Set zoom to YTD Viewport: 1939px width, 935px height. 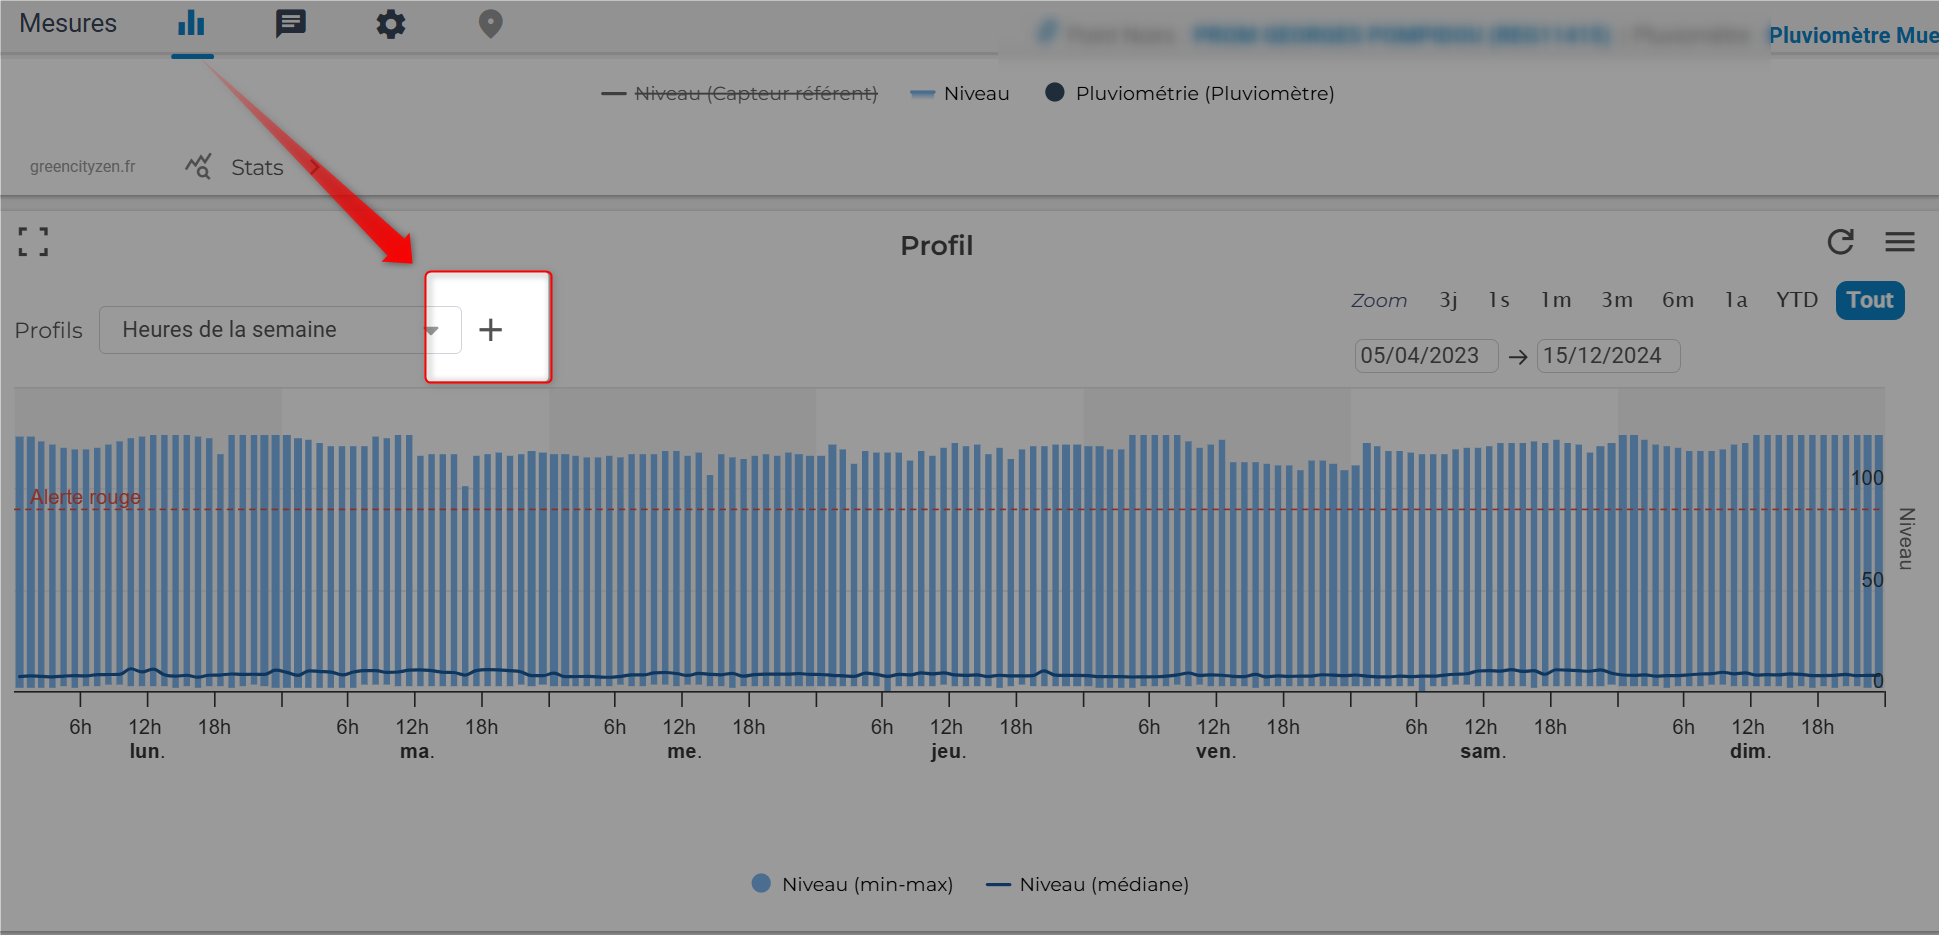1796,300
